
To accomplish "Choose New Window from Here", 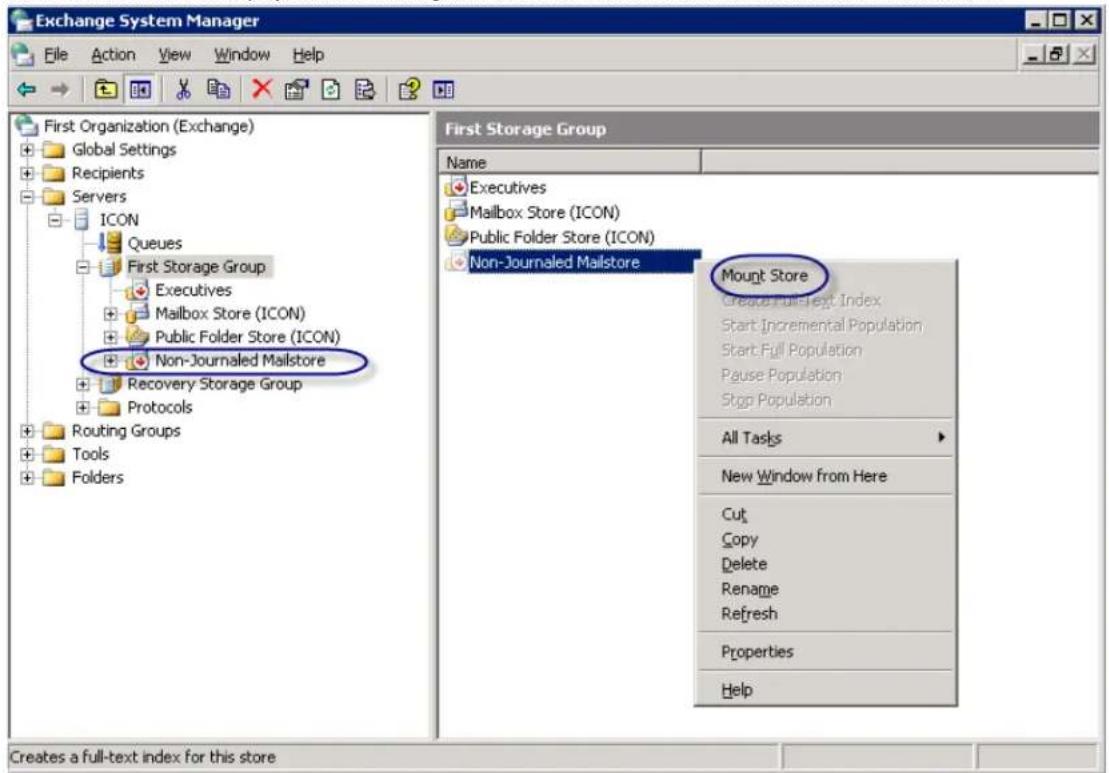I will tap(826, 476).
